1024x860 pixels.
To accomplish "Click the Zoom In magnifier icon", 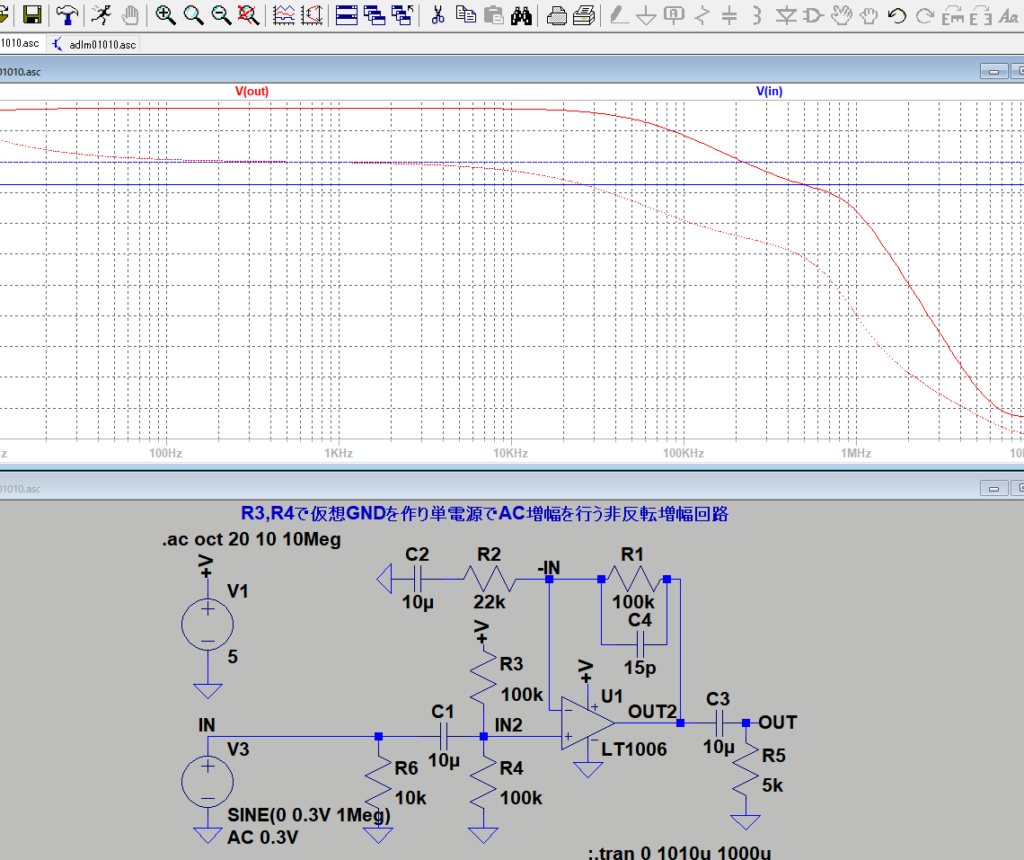I will pyautogui.click(x=166, y=15).
